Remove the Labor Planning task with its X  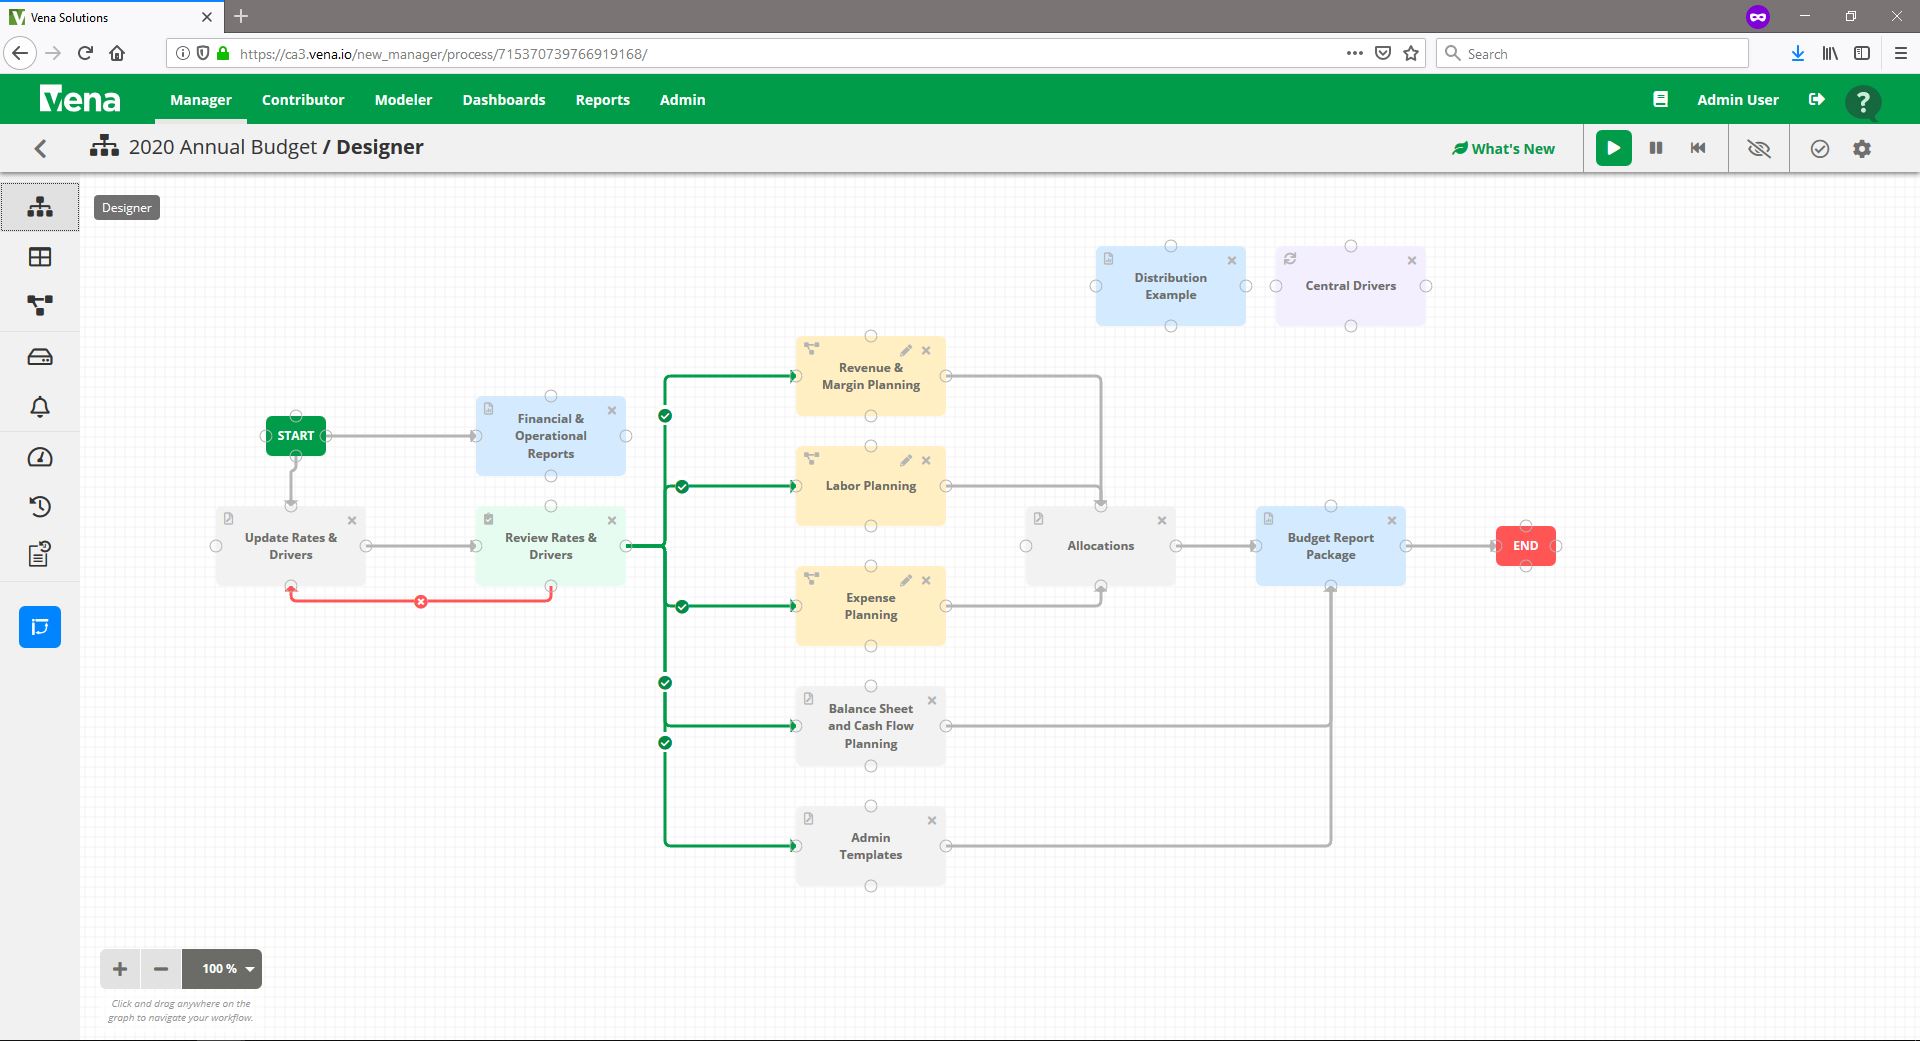[926, 461]
